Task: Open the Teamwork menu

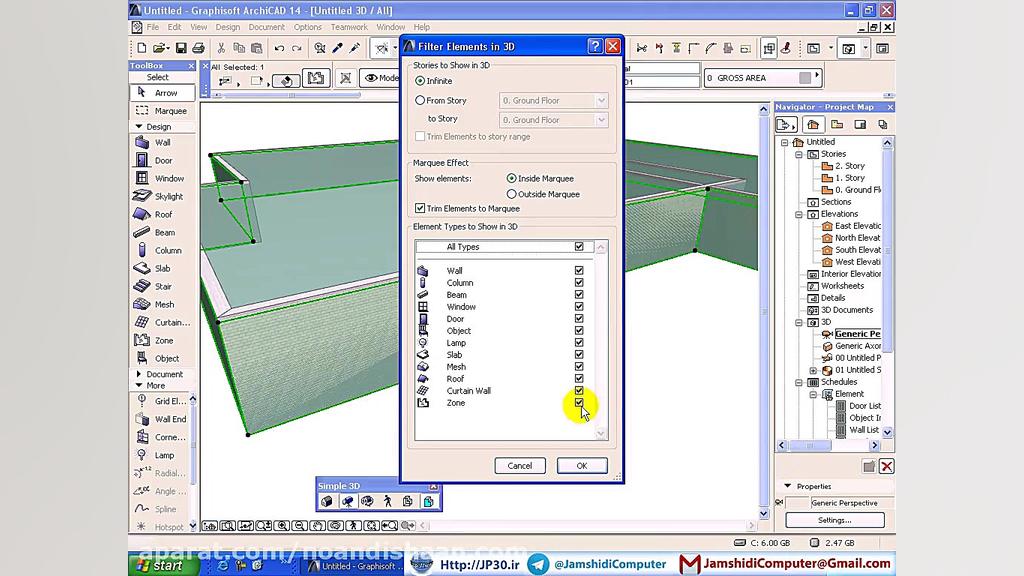Action: click(349, 27)
